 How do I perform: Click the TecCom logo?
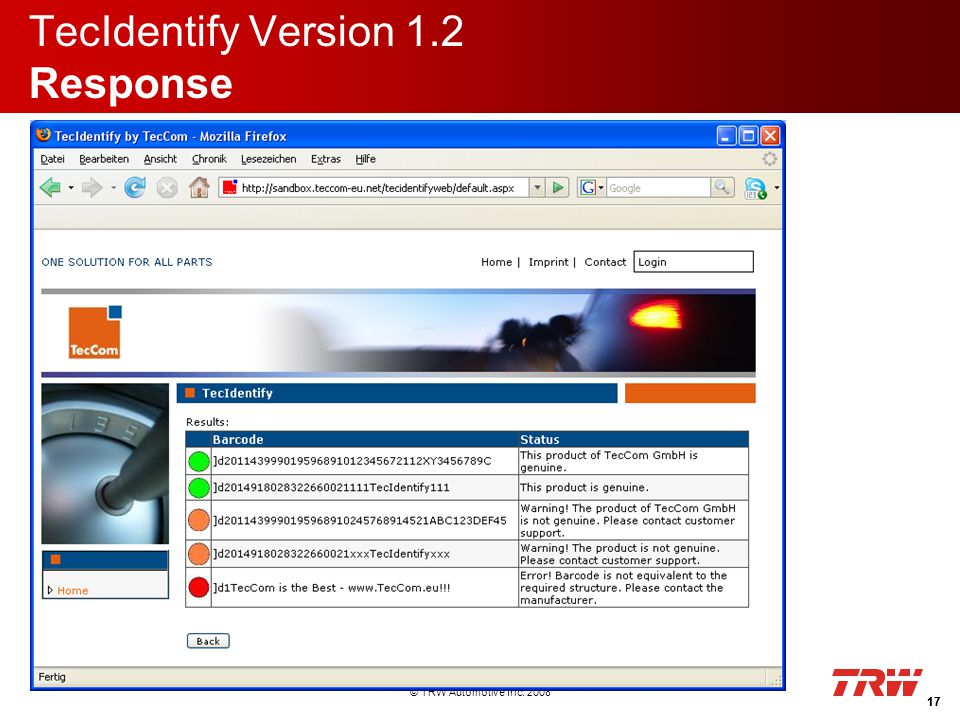click(95, 331)
